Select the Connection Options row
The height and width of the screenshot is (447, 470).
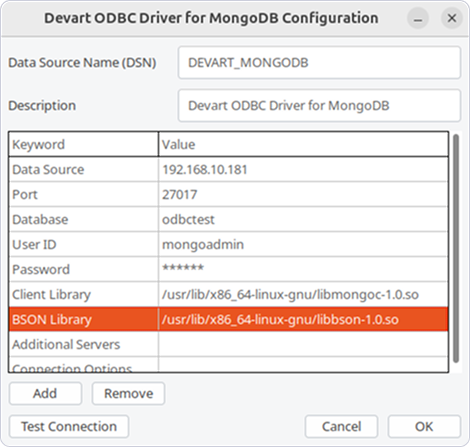click(x=228, y=365)
